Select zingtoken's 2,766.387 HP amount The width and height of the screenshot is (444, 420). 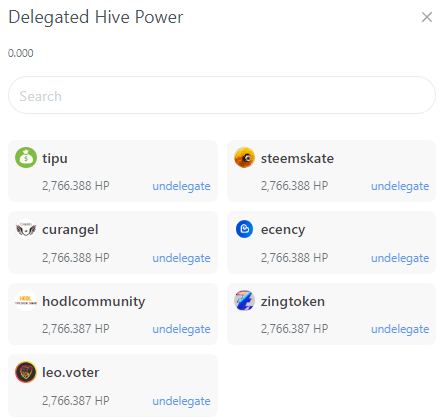[x=294, y=329]
